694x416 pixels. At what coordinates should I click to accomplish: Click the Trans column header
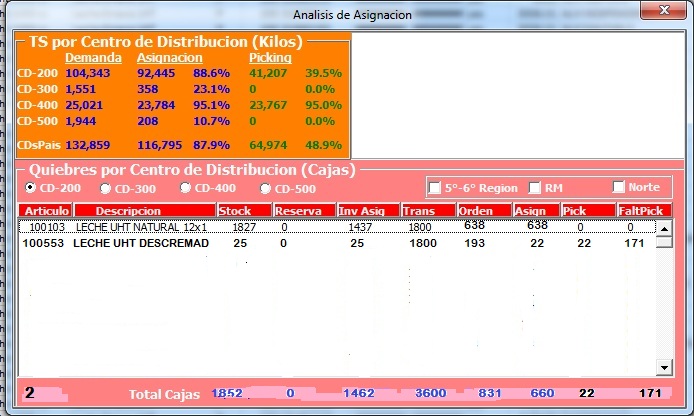point(428,211)
